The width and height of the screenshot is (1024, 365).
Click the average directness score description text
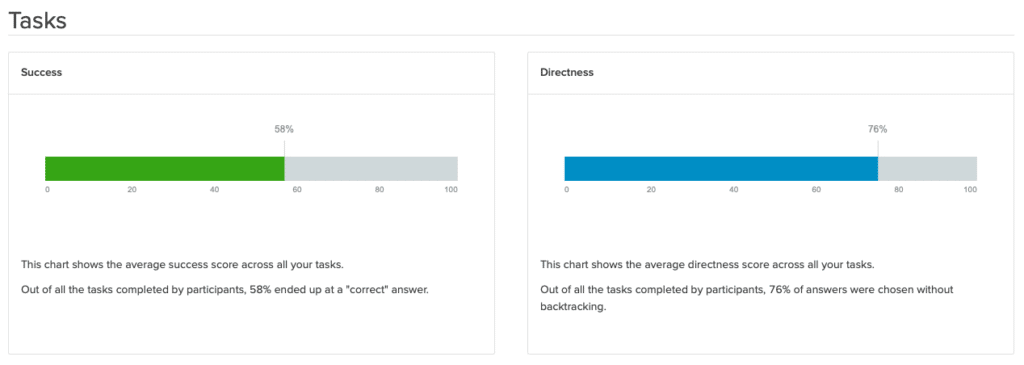tap(707, 265)
